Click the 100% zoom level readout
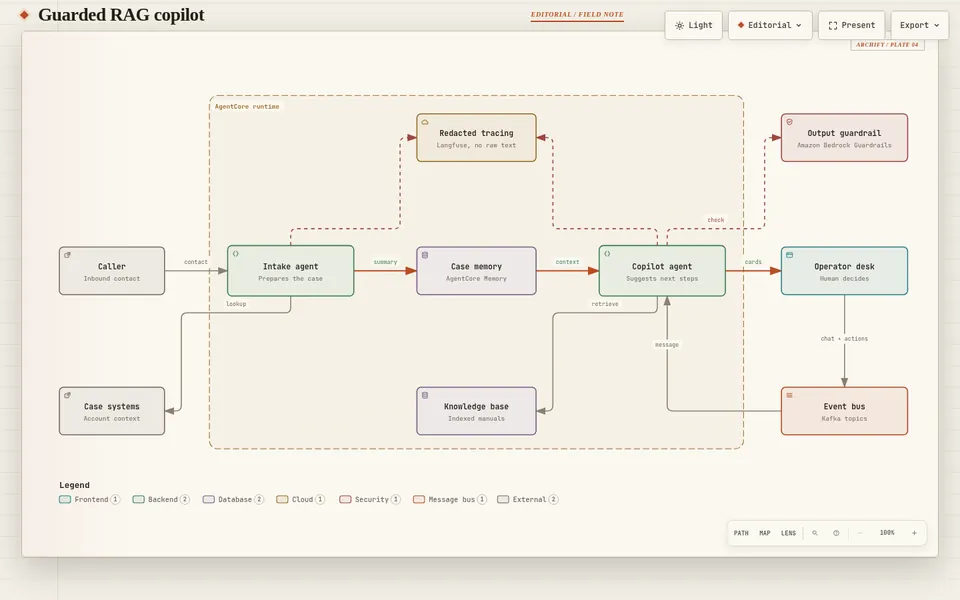This screenshot has width=960, height=600. 887,533
